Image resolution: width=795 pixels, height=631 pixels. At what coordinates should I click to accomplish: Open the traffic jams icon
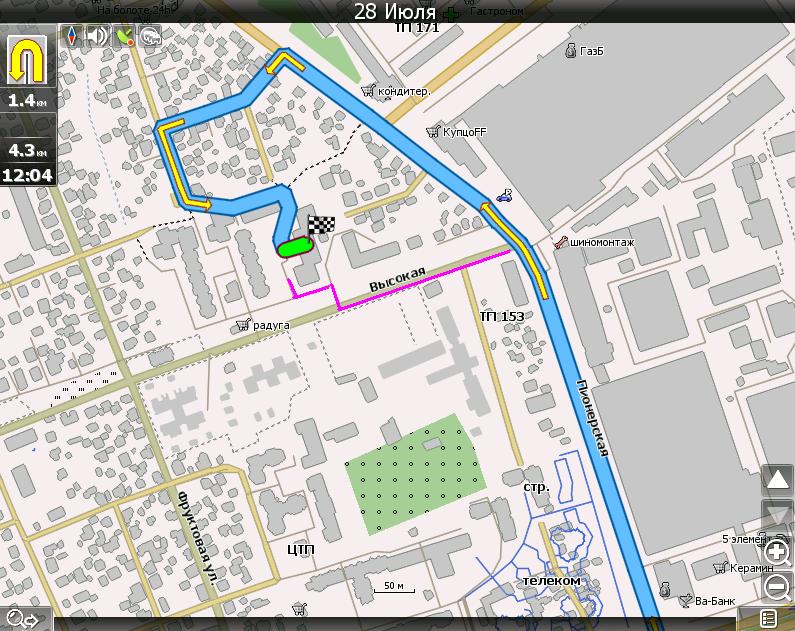pos(150,36)
